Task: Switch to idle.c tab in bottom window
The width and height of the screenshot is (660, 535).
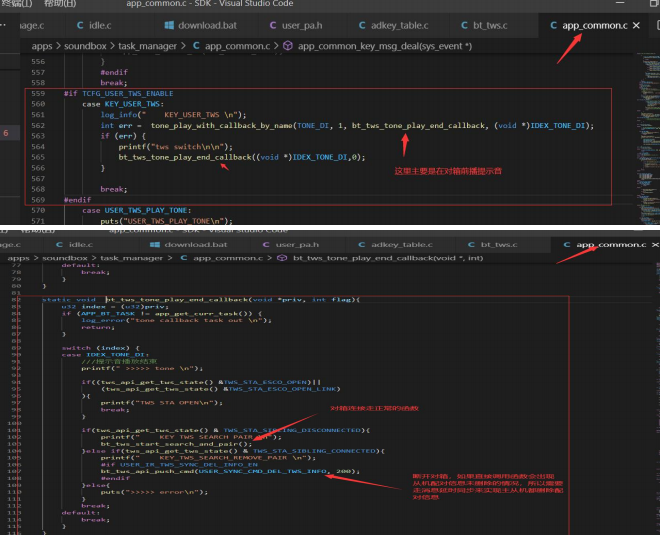Action: point(75,245)
